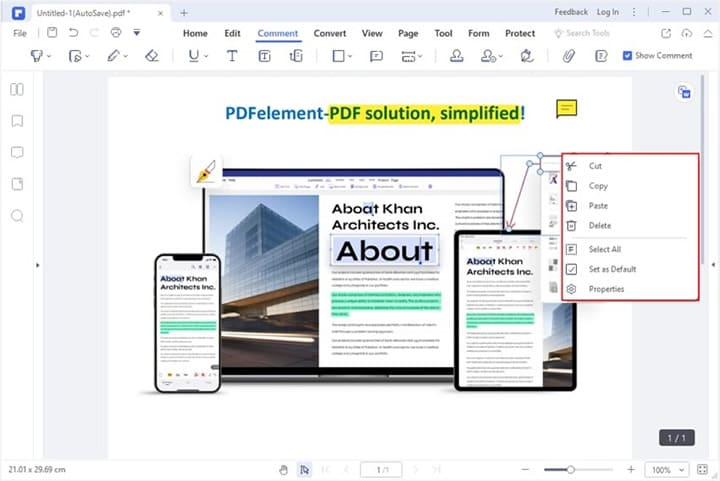Choose Cut from the context menu
Viewport: 720px width, 481px height.
(630, 166)
